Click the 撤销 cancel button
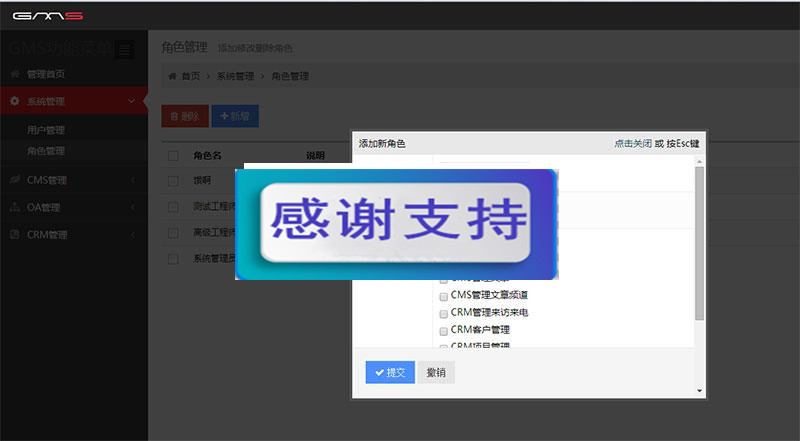Screen dimensions: 800x441 436,373
